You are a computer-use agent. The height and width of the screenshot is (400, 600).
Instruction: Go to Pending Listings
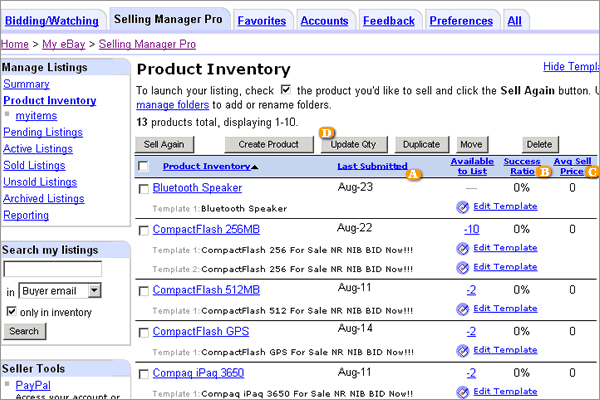43,132
